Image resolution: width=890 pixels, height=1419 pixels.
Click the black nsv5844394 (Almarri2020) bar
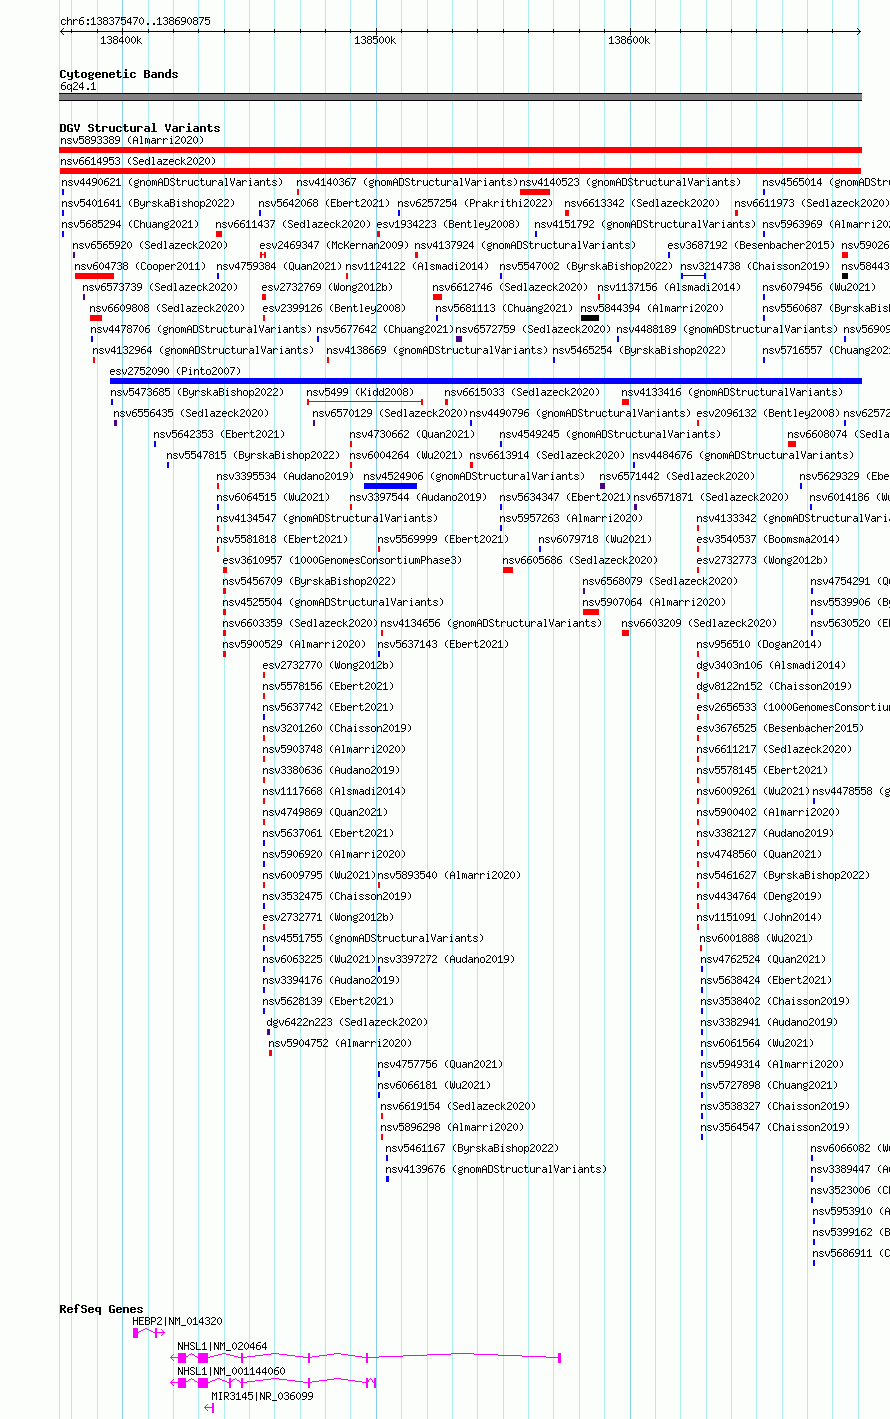(x=590, y=318)
